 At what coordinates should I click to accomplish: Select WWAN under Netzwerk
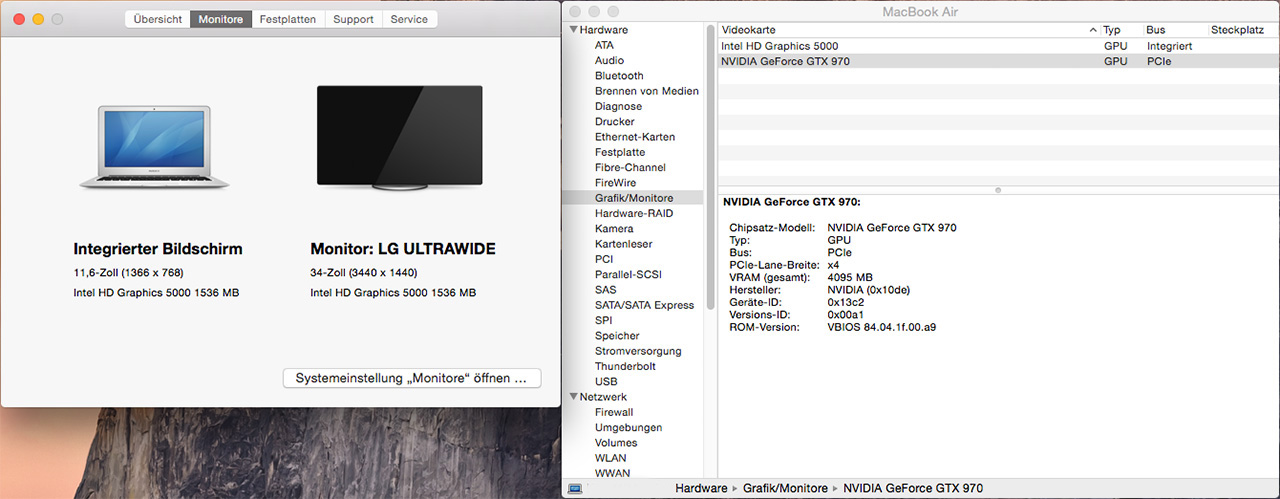612,473
